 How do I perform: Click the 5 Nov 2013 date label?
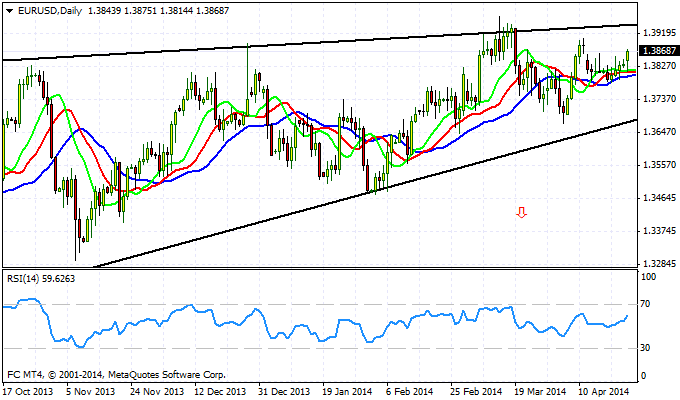pos(91,391)
